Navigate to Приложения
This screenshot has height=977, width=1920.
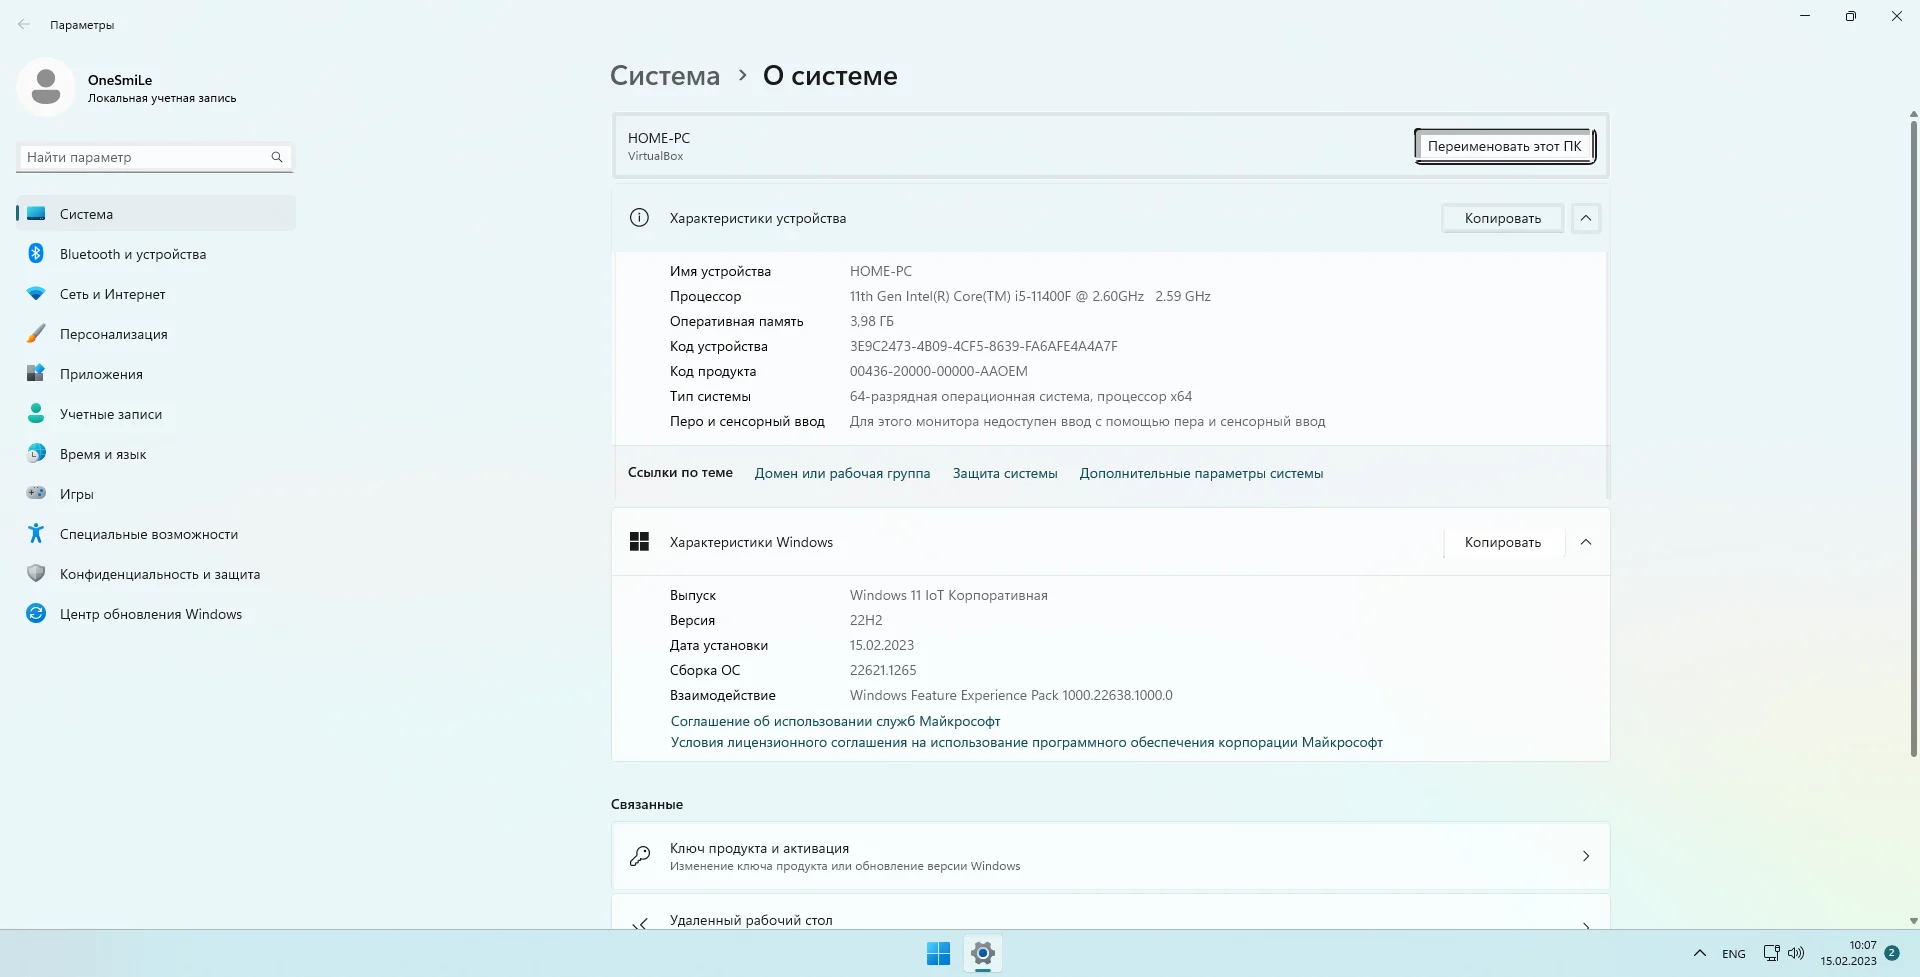(x=156, y=374)
